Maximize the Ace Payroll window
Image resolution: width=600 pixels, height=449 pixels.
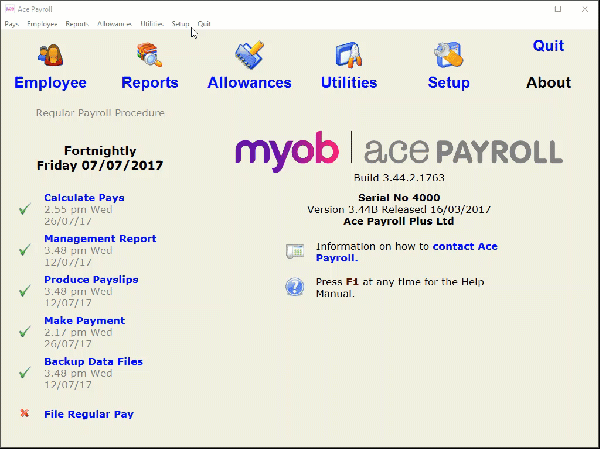click(x=558, y=9)
